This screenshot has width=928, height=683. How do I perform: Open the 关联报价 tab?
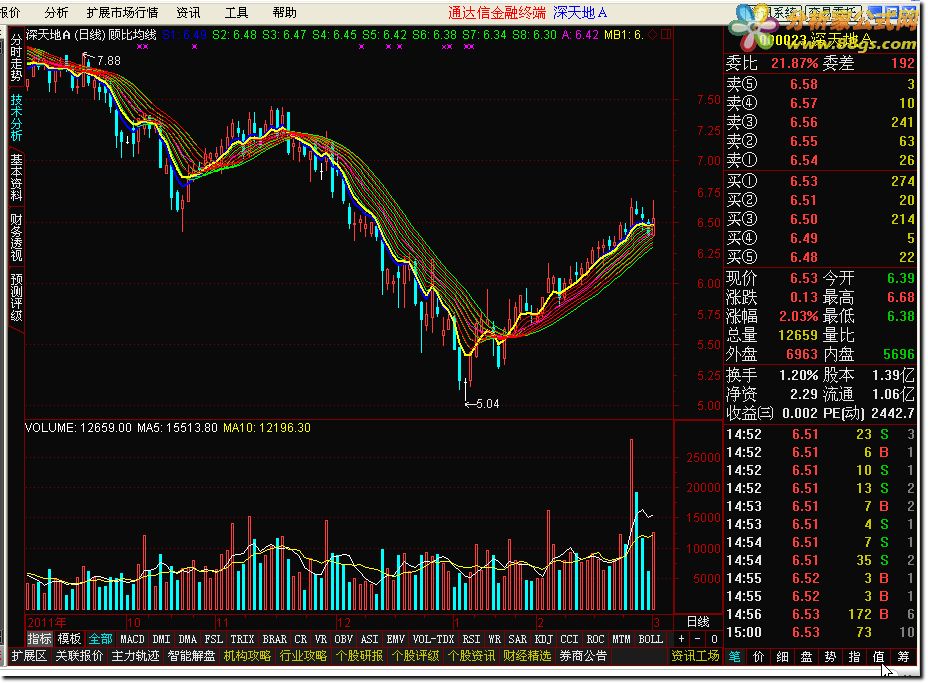tap(79, 656)
